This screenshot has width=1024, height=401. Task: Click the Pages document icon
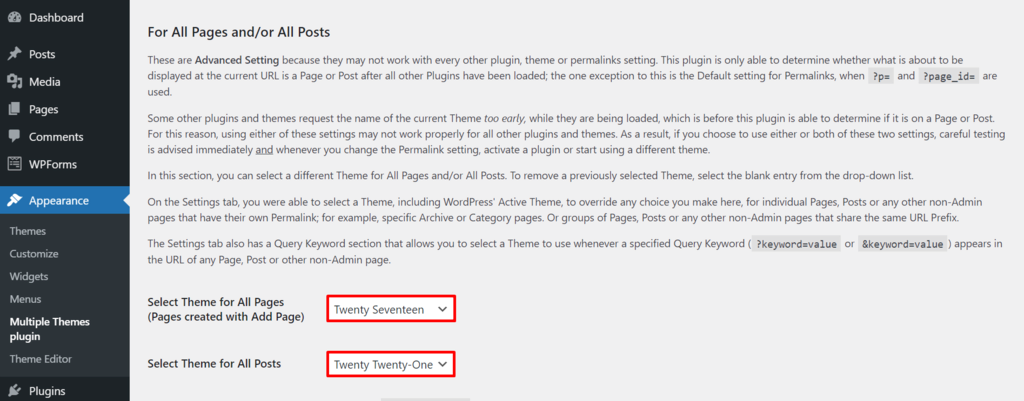pyautogui.click(x=14, y=109)
